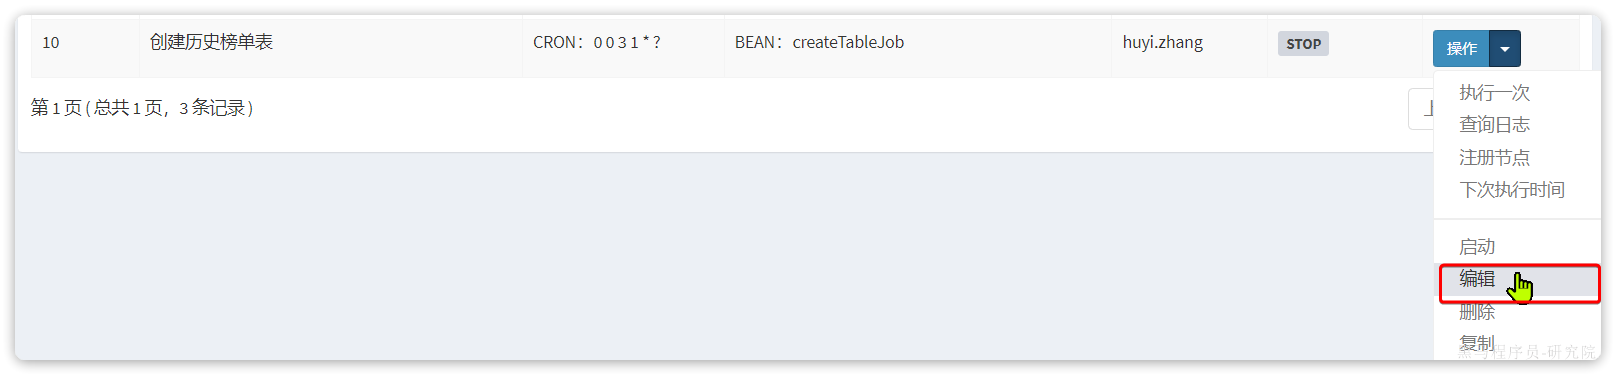Click the gray STOP status badge

click(1303, 44)
